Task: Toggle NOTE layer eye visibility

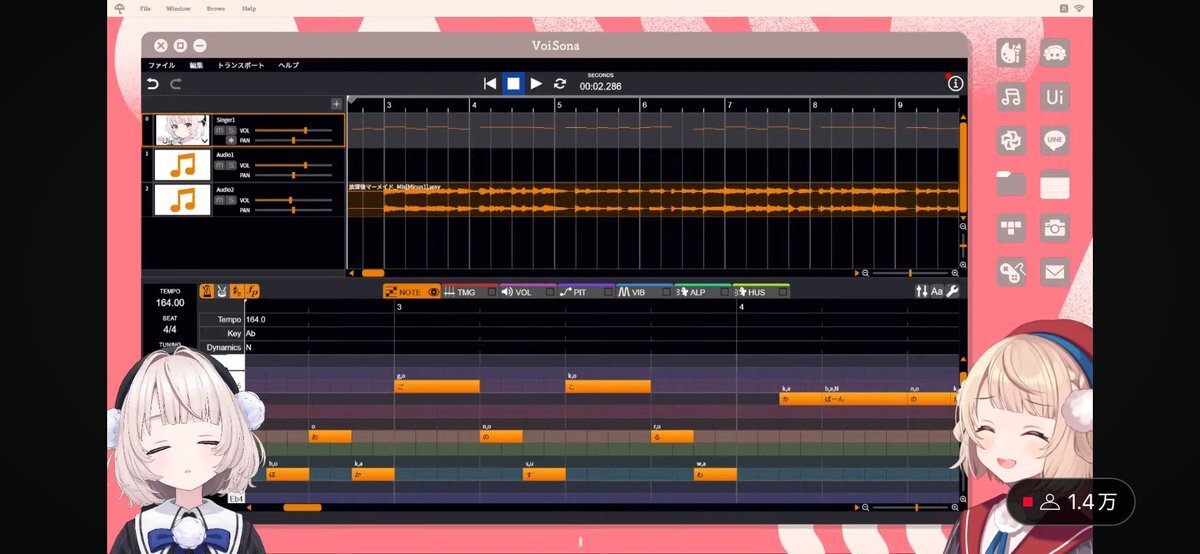Action: [x=434, y=292]
